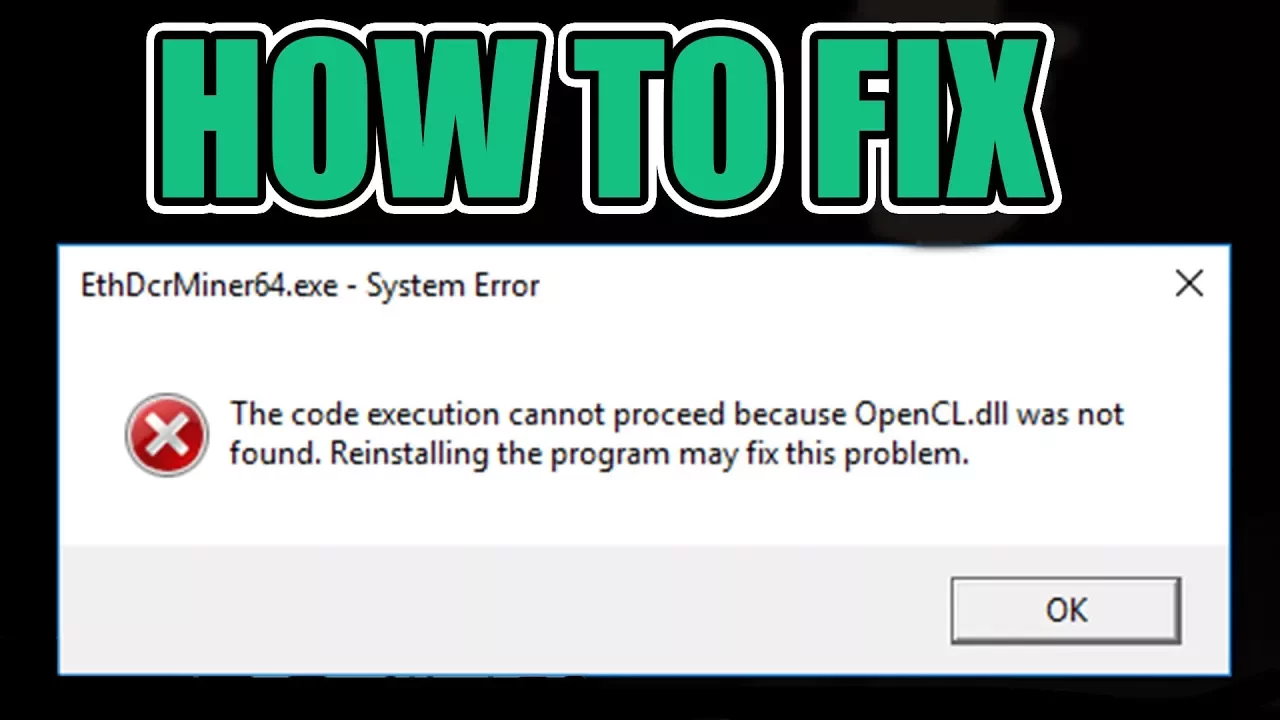
Task: Click the gray footer area beside OK
Action: [500, 610]
